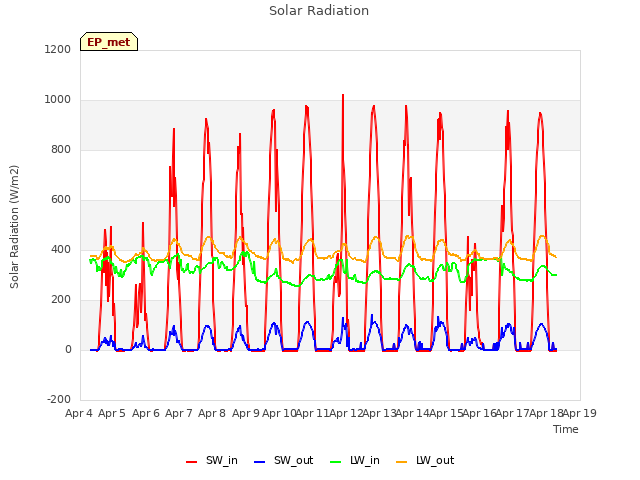Screen dimensions: 640x480
Task: Click the Apr 19 x-axis label
Action: point(580,413)
